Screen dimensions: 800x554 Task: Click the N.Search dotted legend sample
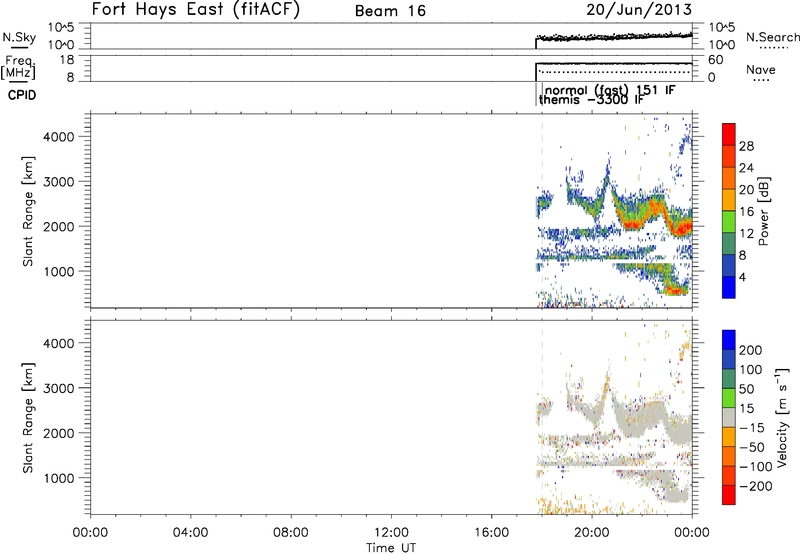pos(774,48)
